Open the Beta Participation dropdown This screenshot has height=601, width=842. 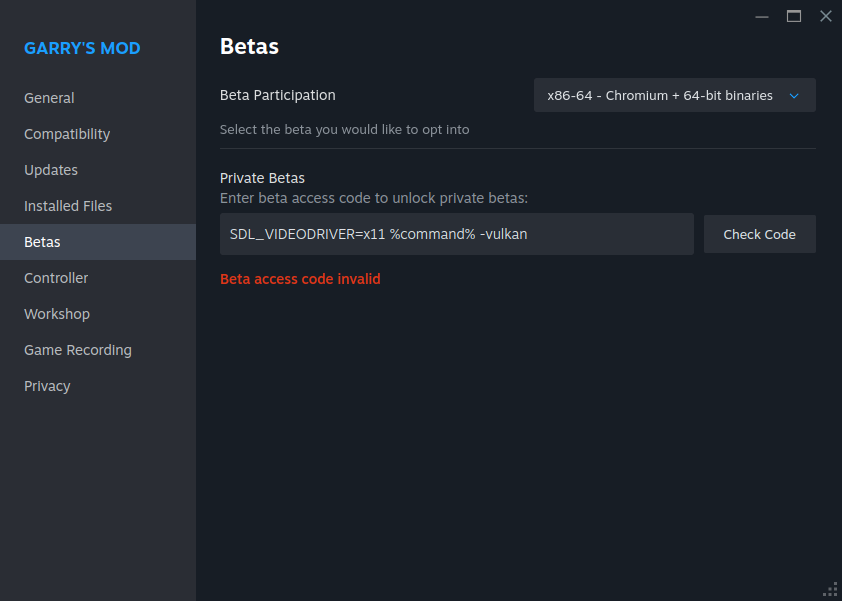[x=674, y=95]
